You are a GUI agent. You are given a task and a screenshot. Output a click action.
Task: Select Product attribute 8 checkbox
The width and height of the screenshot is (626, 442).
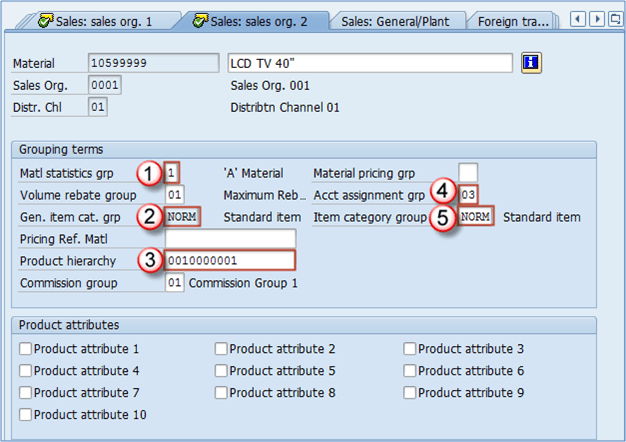(x=222, y=393)
